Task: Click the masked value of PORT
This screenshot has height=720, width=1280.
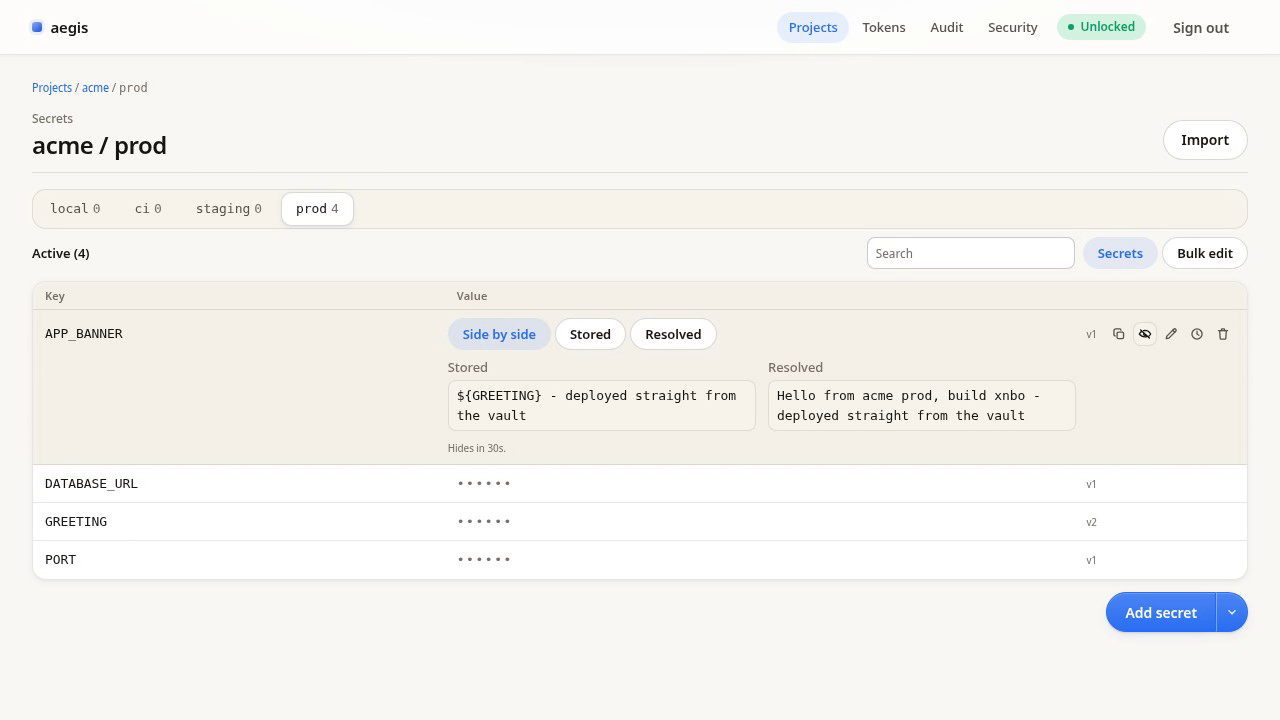Action: point(484,560)
